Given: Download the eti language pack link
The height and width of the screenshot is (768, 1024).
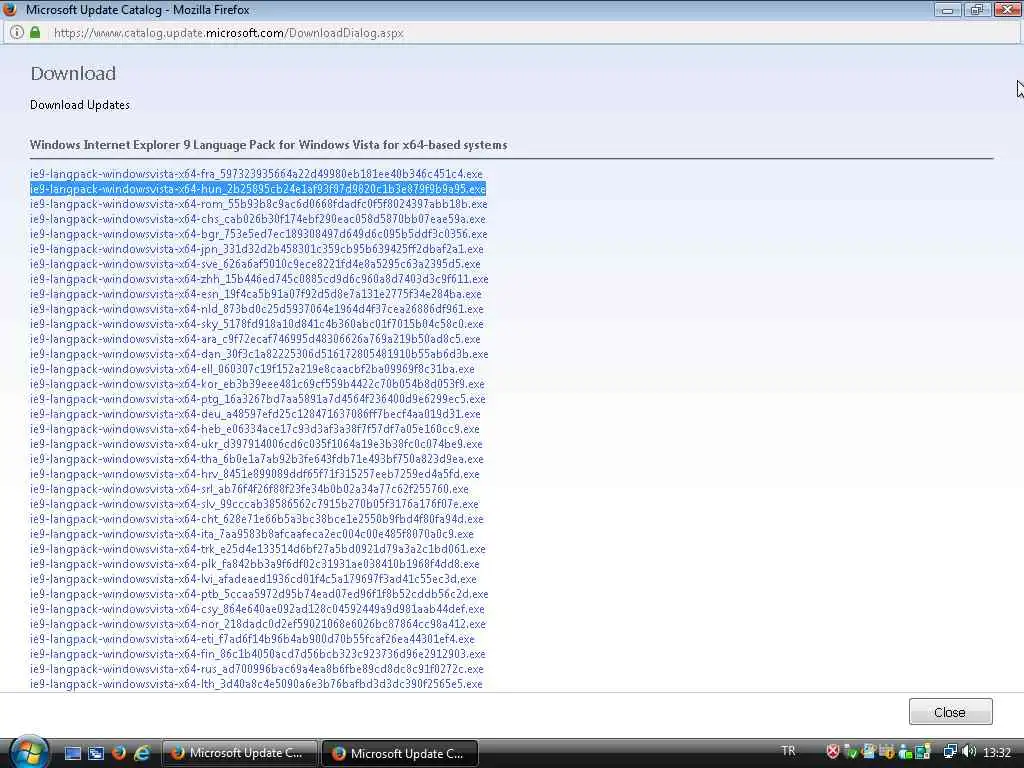Looking at the screenshot, I should [x=252, y=639].
